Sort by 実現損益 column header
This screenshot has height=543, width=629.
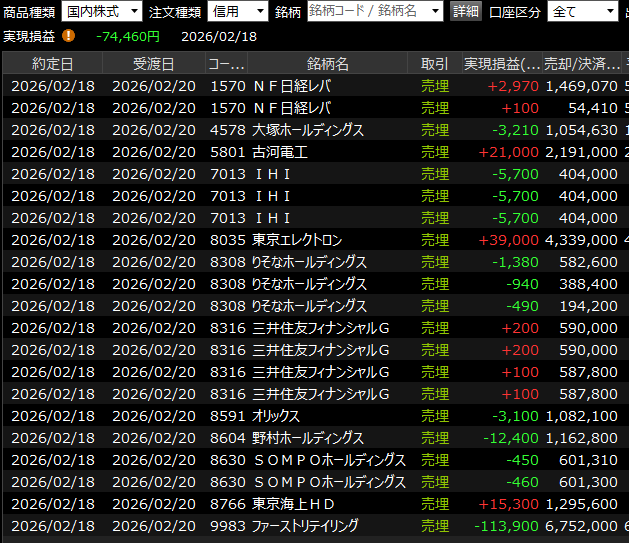pyautogui.click(x=501, y=64)
